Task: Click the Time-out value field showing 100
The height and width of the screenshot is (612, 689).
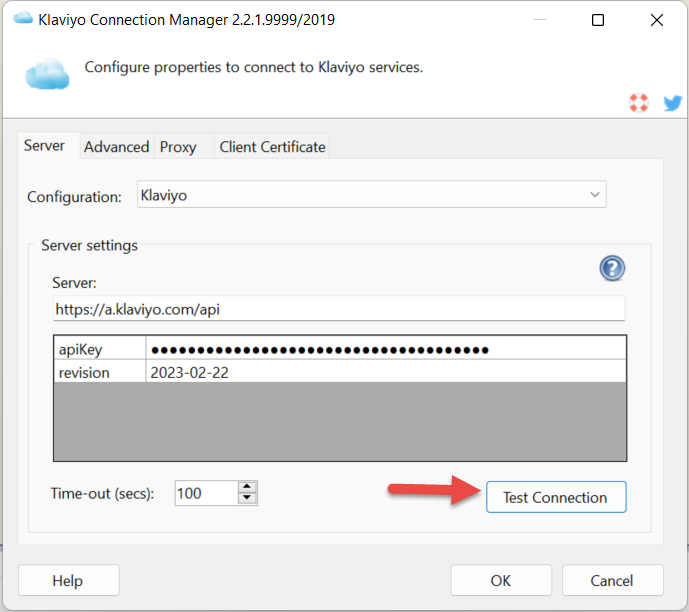Action: pyautogui.click(x=206, y=493)
